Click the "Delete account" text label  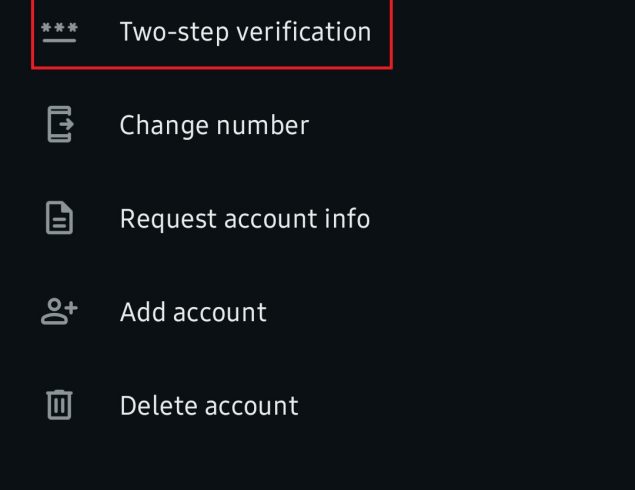(x=209, y=406)
